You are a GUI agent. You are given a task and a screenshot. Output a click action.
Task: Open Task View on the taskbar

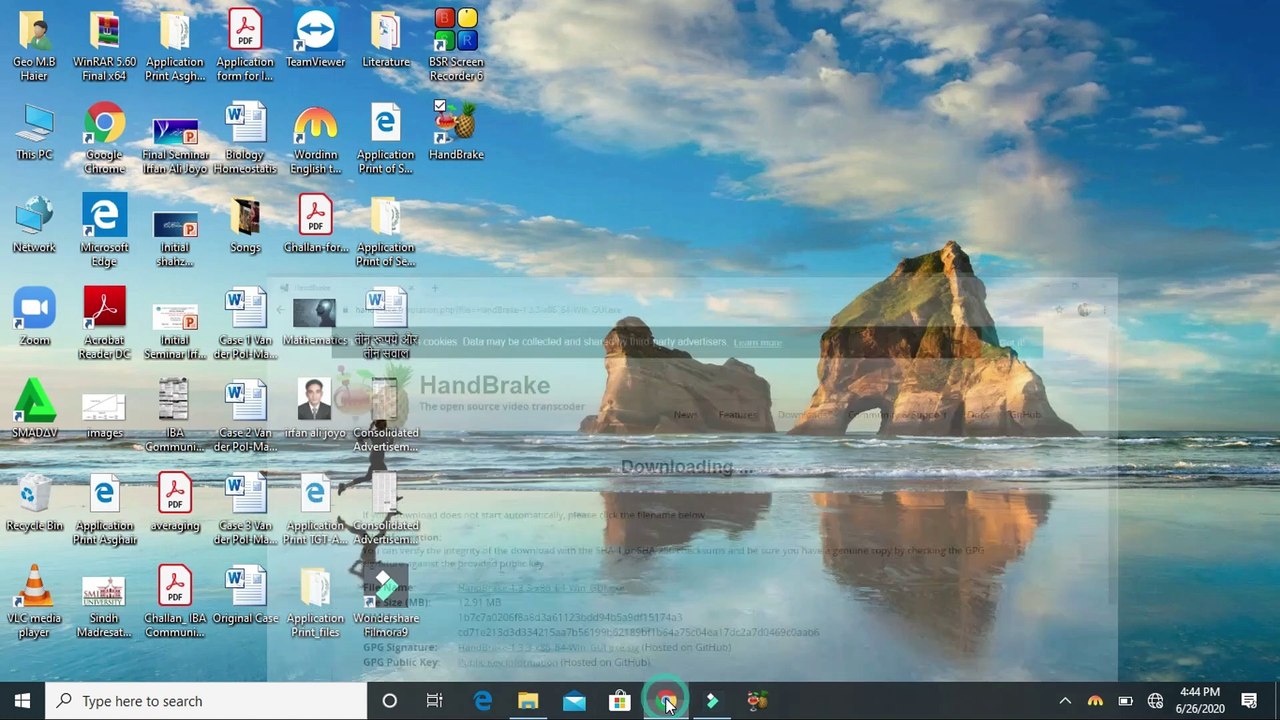(435, 701)
